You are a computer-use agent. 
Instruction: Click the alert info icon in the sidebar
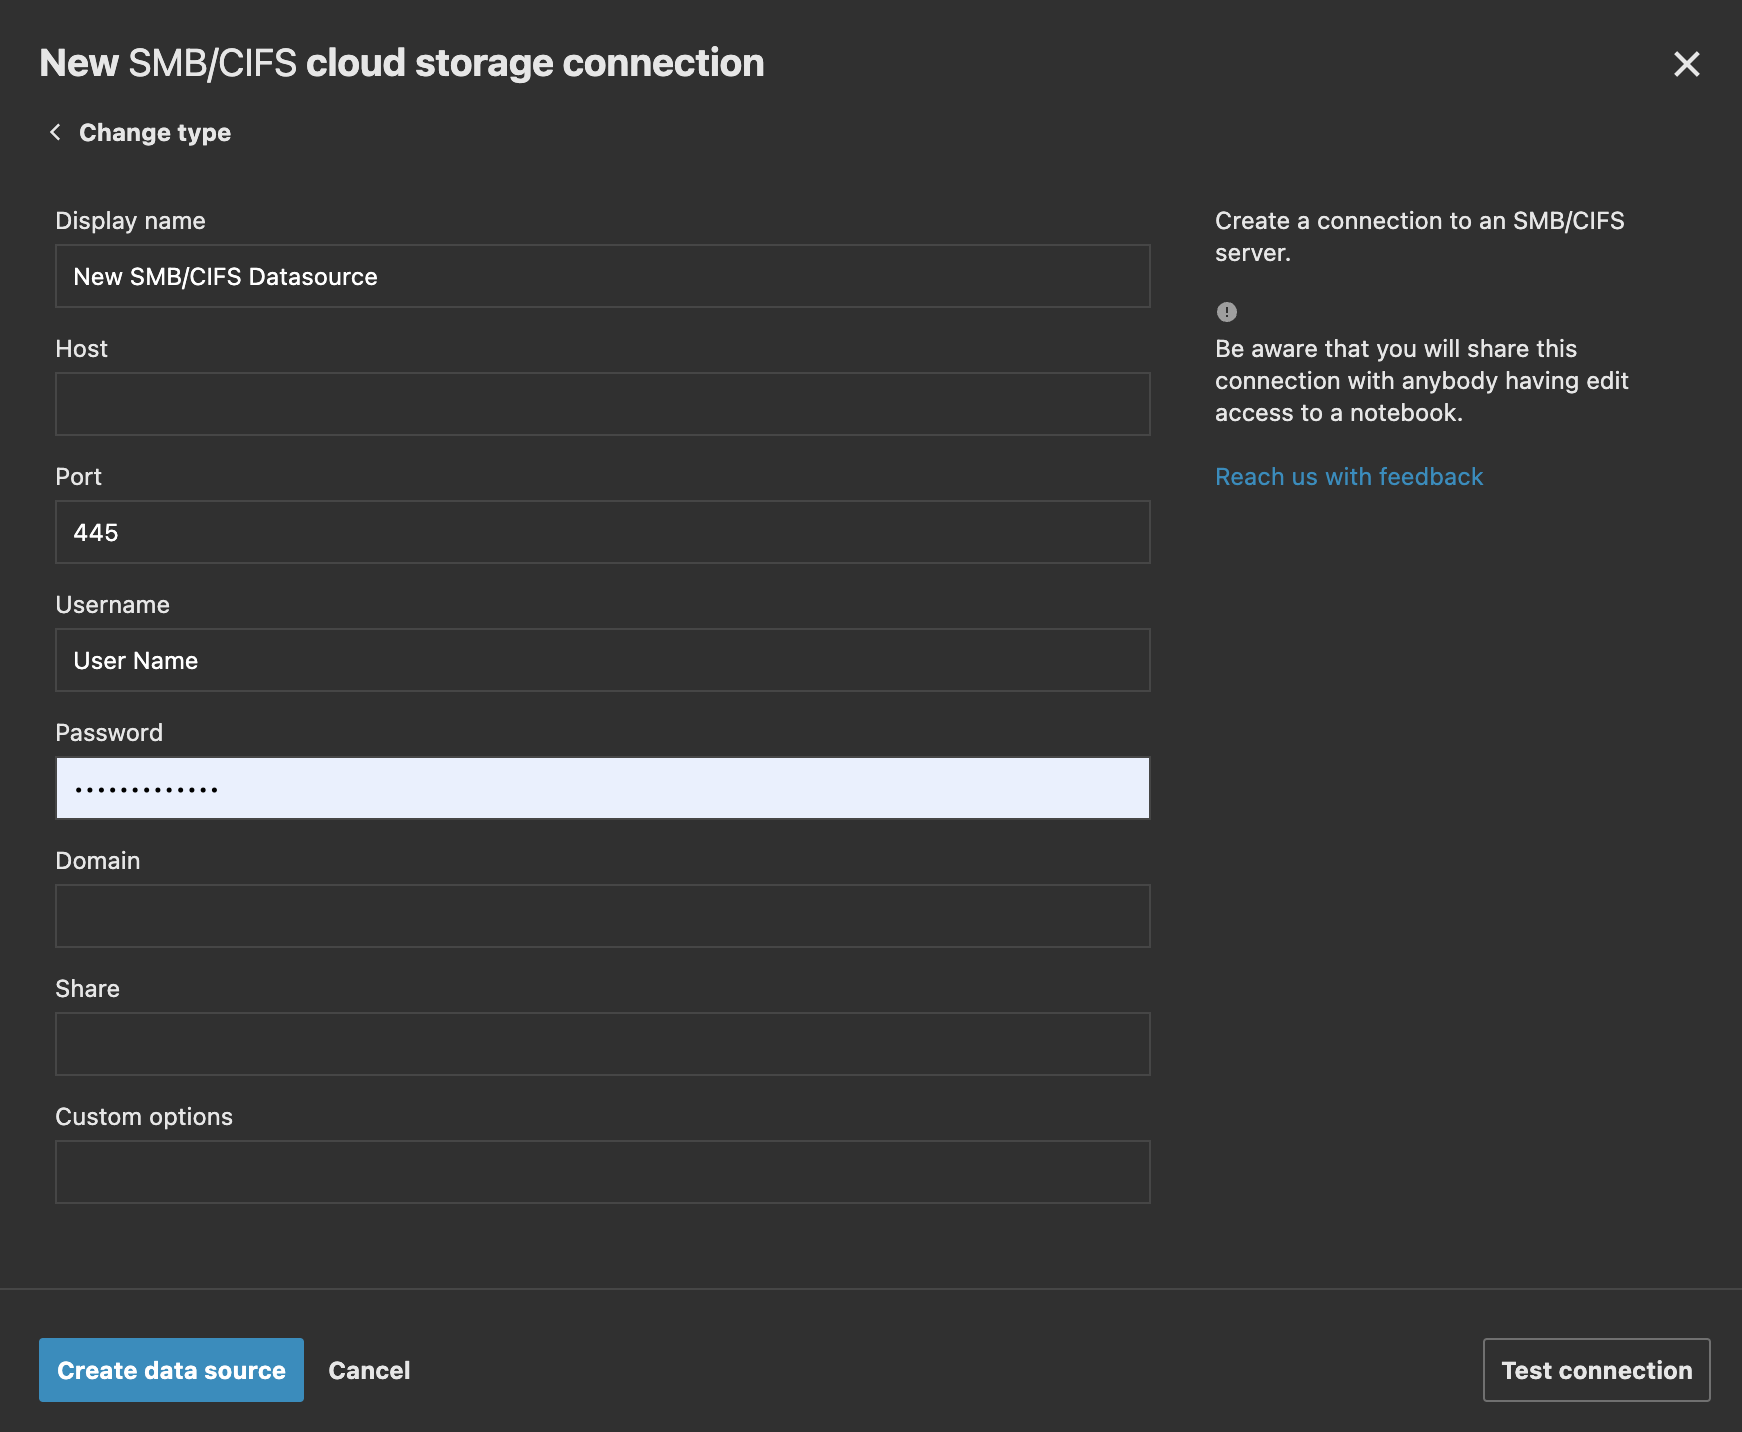click(1226, 312)
